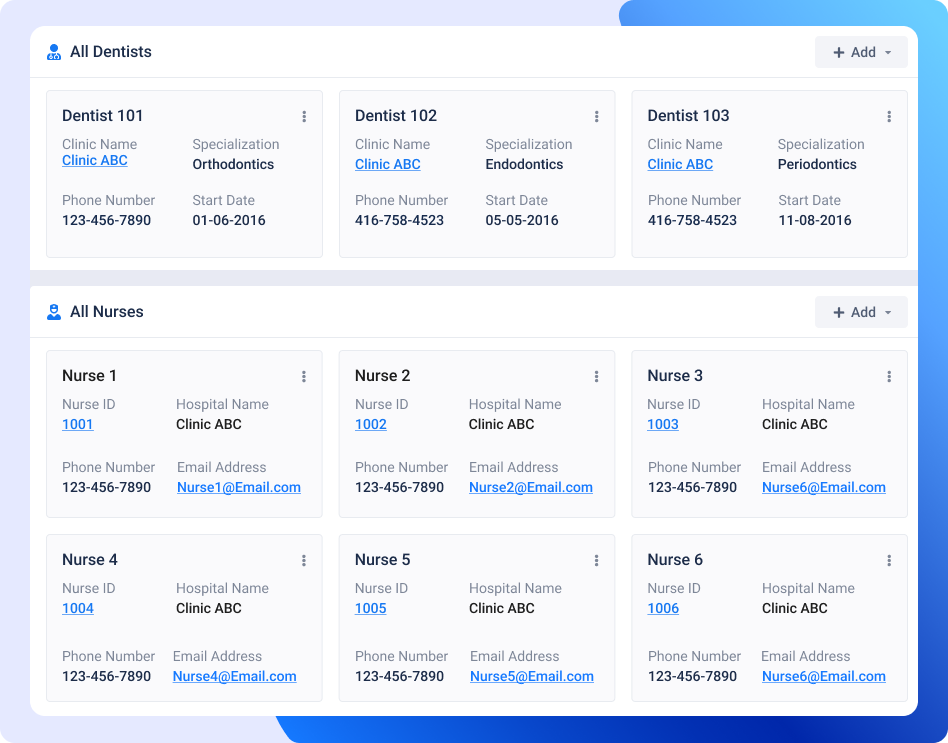948x743 pixels.
Task: Open the Add dropdown in All Dentists
Action: click(x=861, y=52)
